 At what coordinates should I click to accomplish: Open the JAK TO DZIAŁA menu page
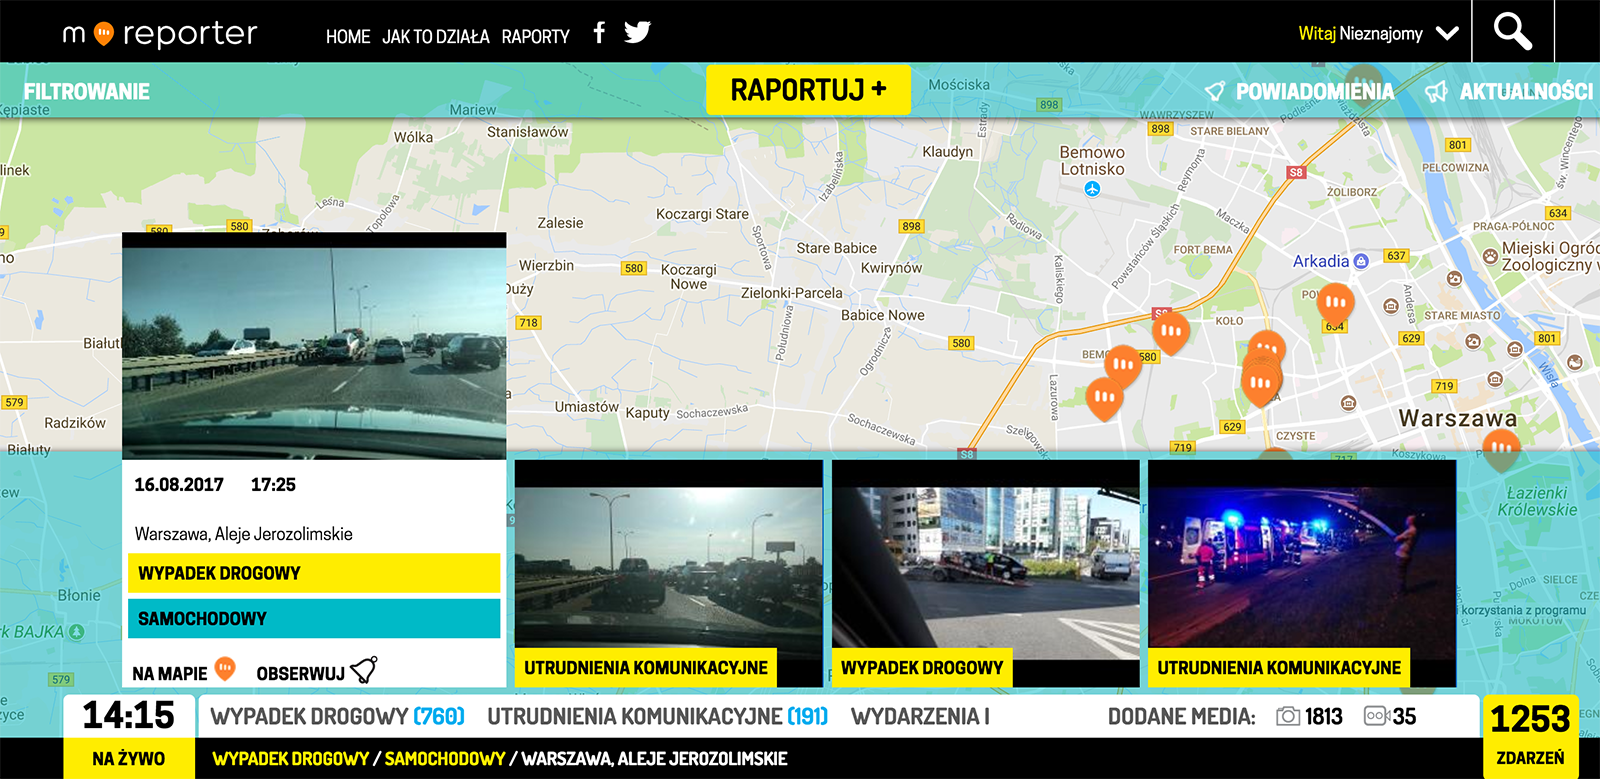click(x=436, y=37)
